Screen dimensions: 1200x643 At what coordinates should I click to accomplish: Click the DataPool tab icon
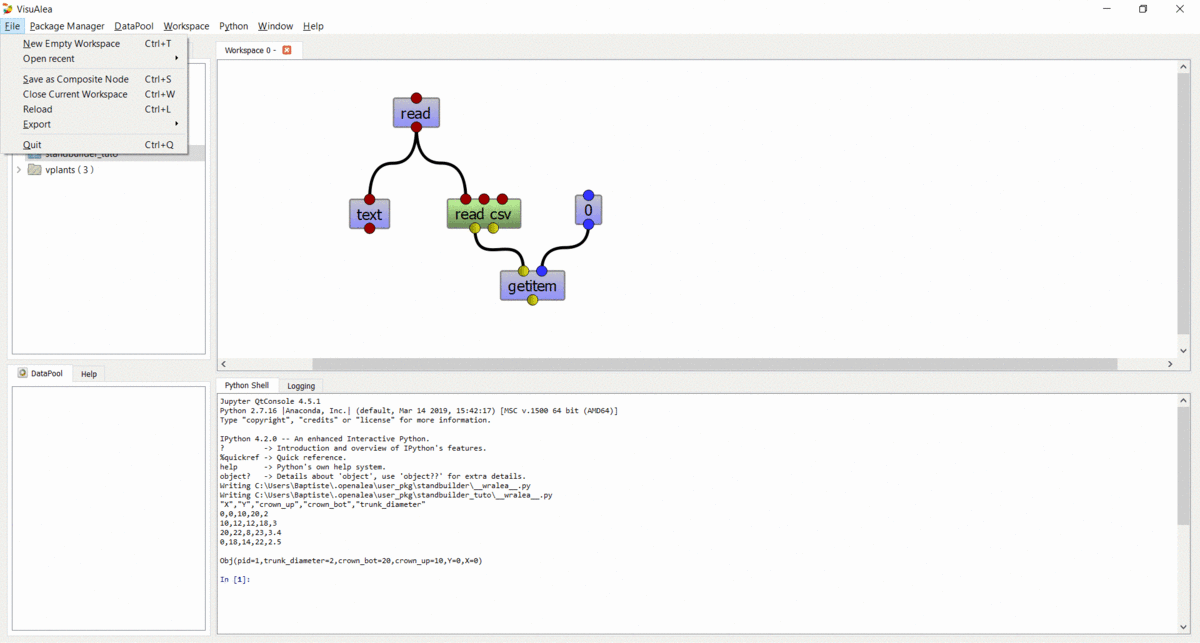coord(23,373)
